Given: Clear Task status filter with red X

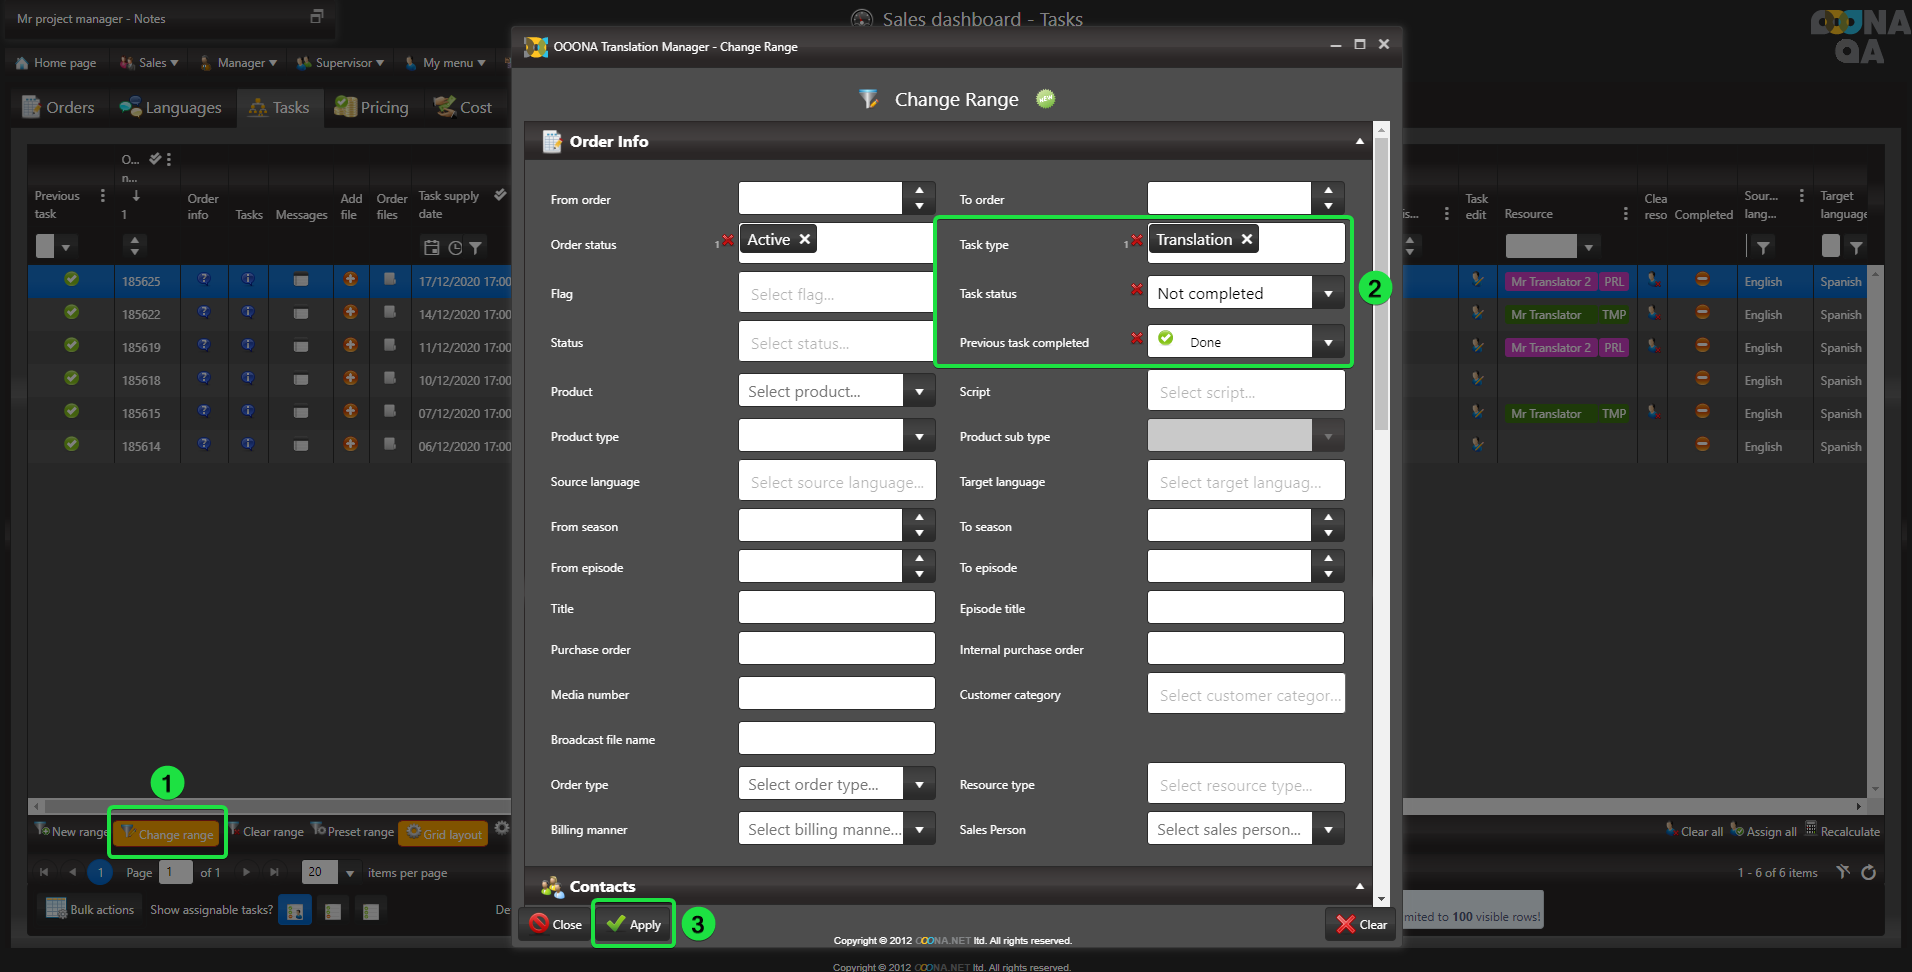Looking at the screenshot, I should (1136, 290).
